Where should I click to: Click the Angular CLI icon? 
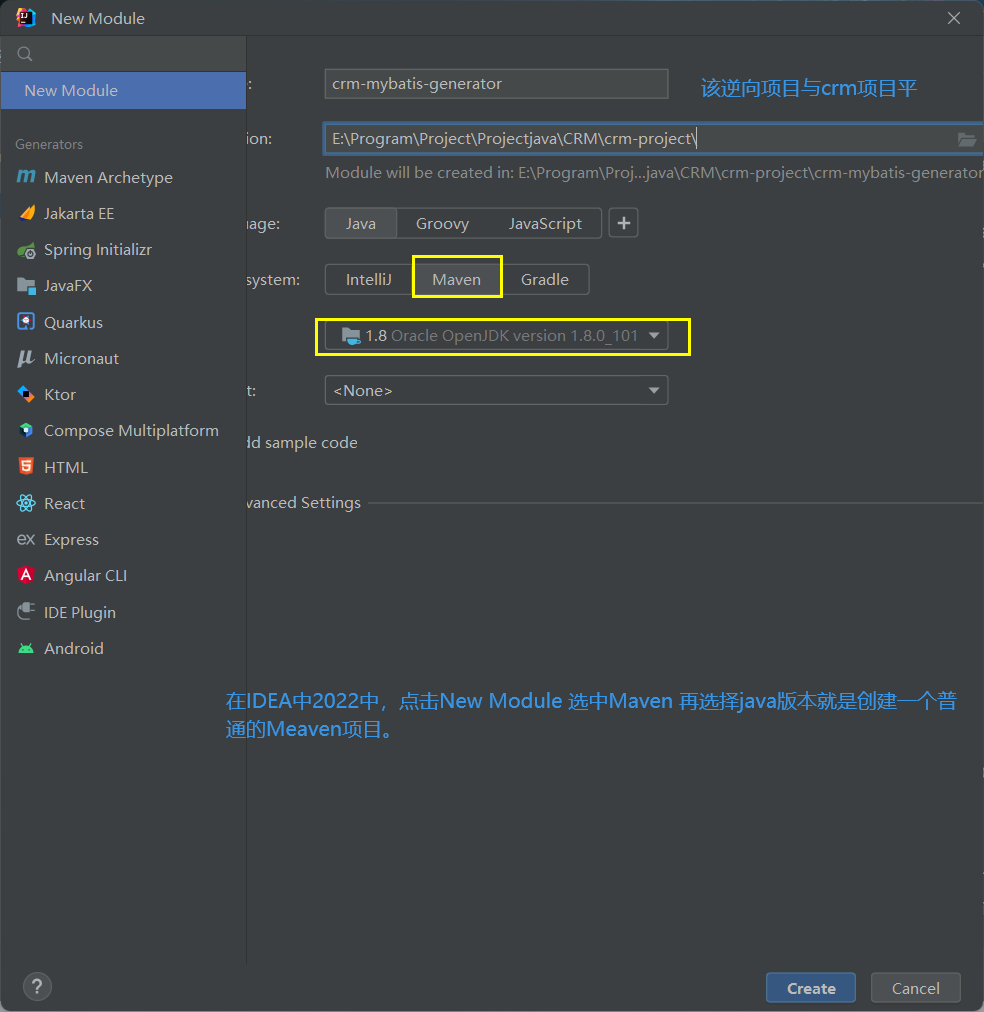[26, 575]
